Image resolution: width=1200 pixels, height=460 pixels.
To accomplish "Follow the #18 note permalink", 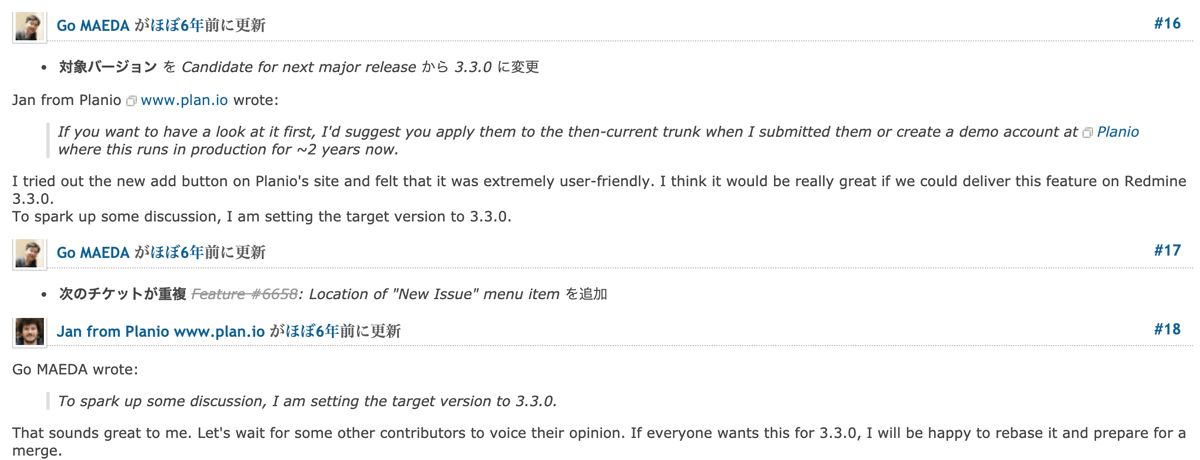I will (x=1167, y=328).
